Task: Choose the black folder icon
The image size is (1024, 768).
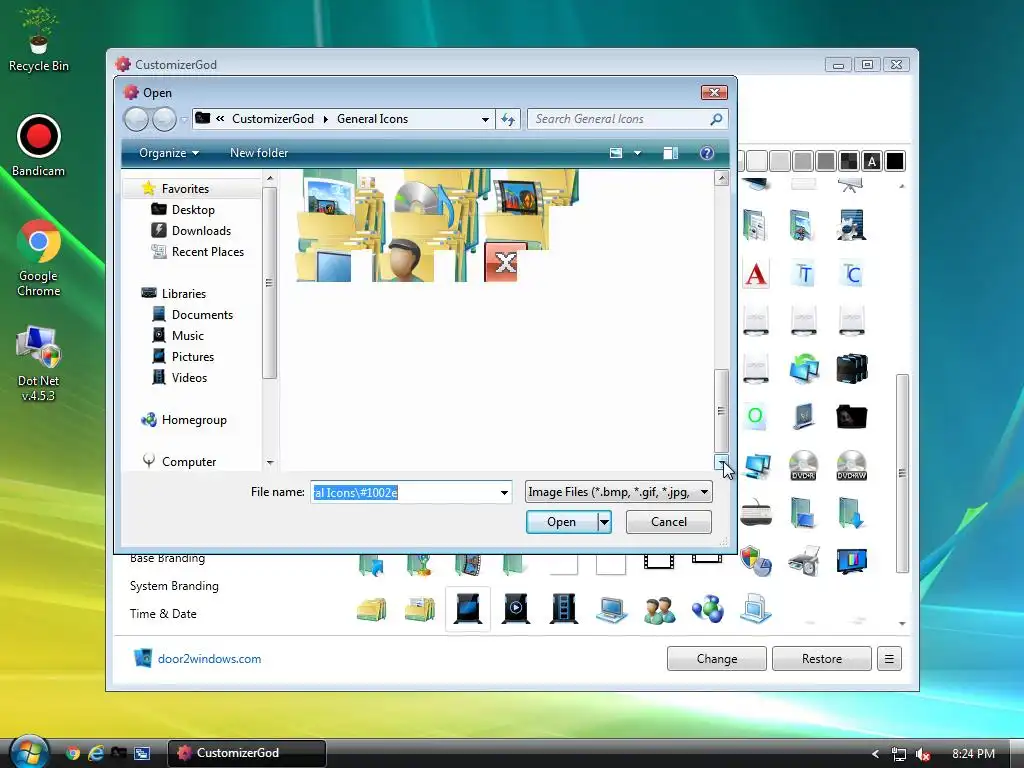Action: [851, 417]
